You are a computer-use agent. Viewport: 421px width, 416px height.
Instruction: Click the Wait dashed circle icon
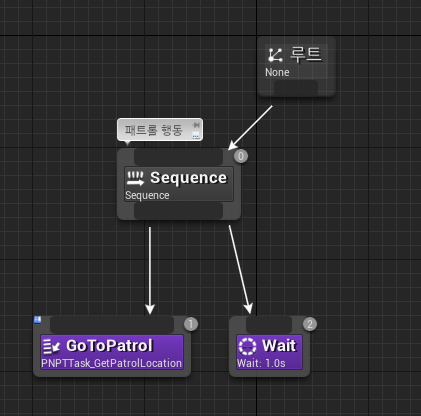(x=247, y=346)
